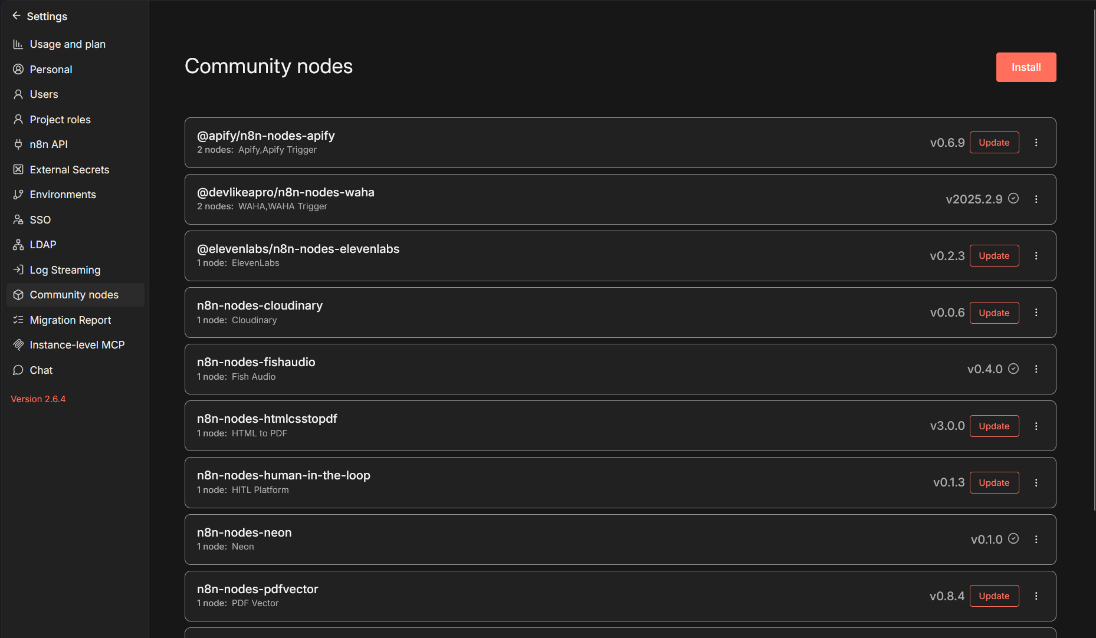Click up-to-date checkmark for n8n-nodes-fishaudio
The image size is (1096, 638).
point(1014,368)
